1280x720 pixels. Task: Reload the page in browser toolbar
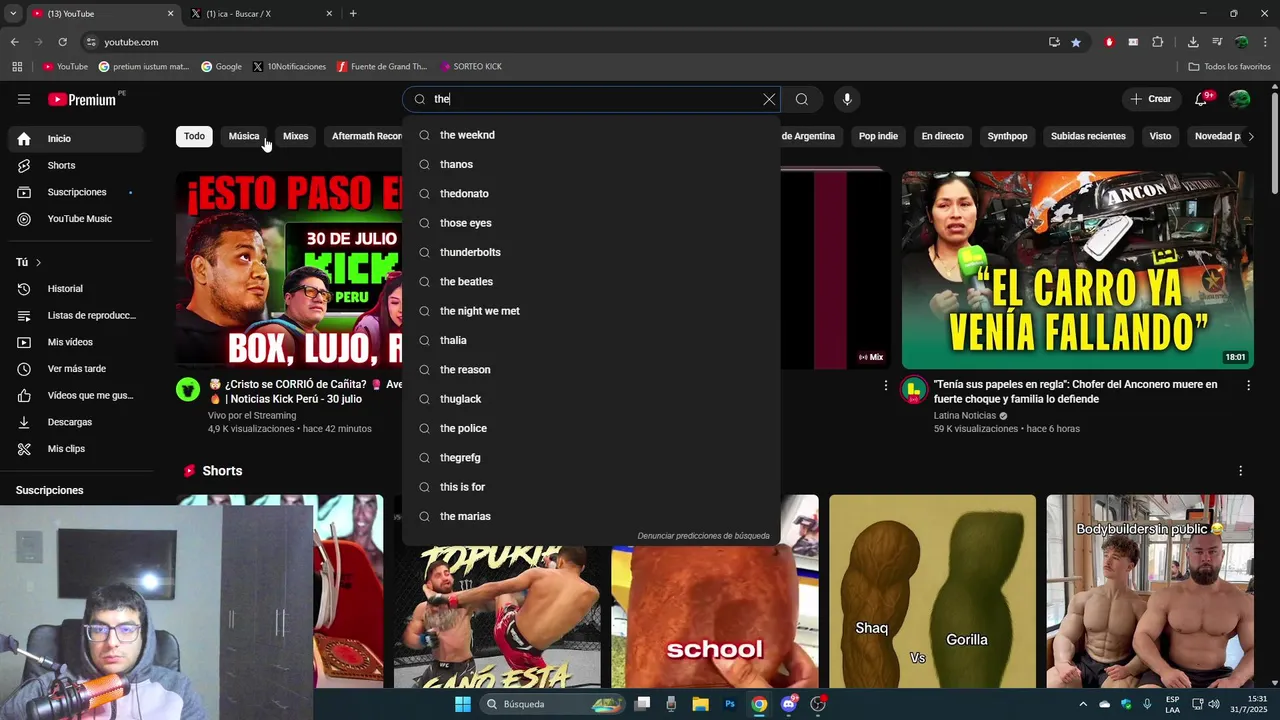click(x=62, y=42)
